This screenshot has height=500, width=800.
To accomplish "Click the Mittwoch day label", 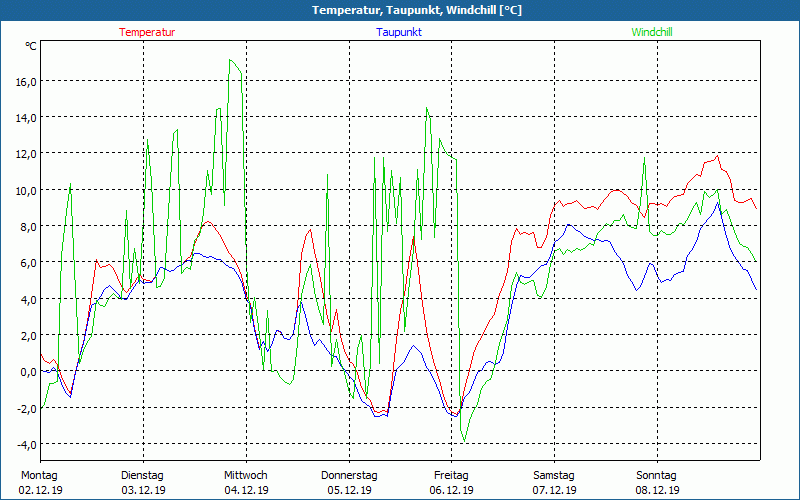I will coord(246,476).
